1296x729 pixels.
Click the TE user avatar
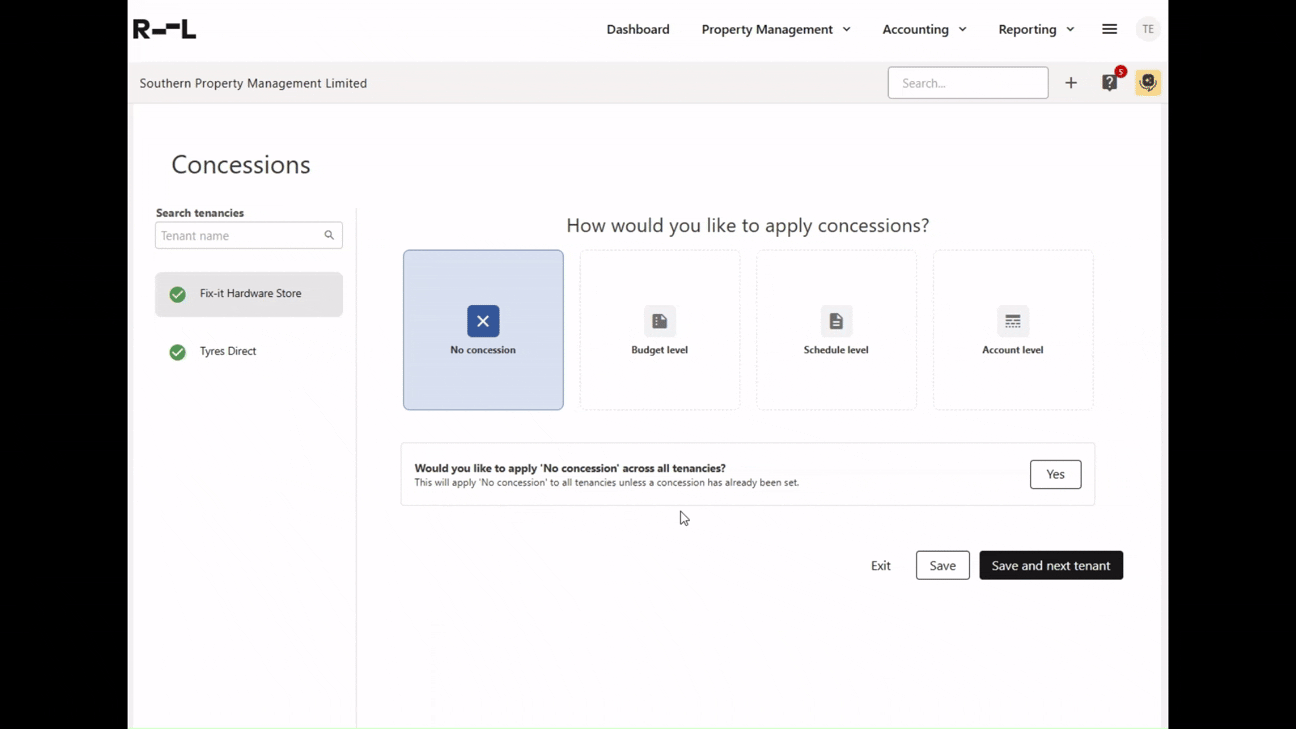point(1148,29)
